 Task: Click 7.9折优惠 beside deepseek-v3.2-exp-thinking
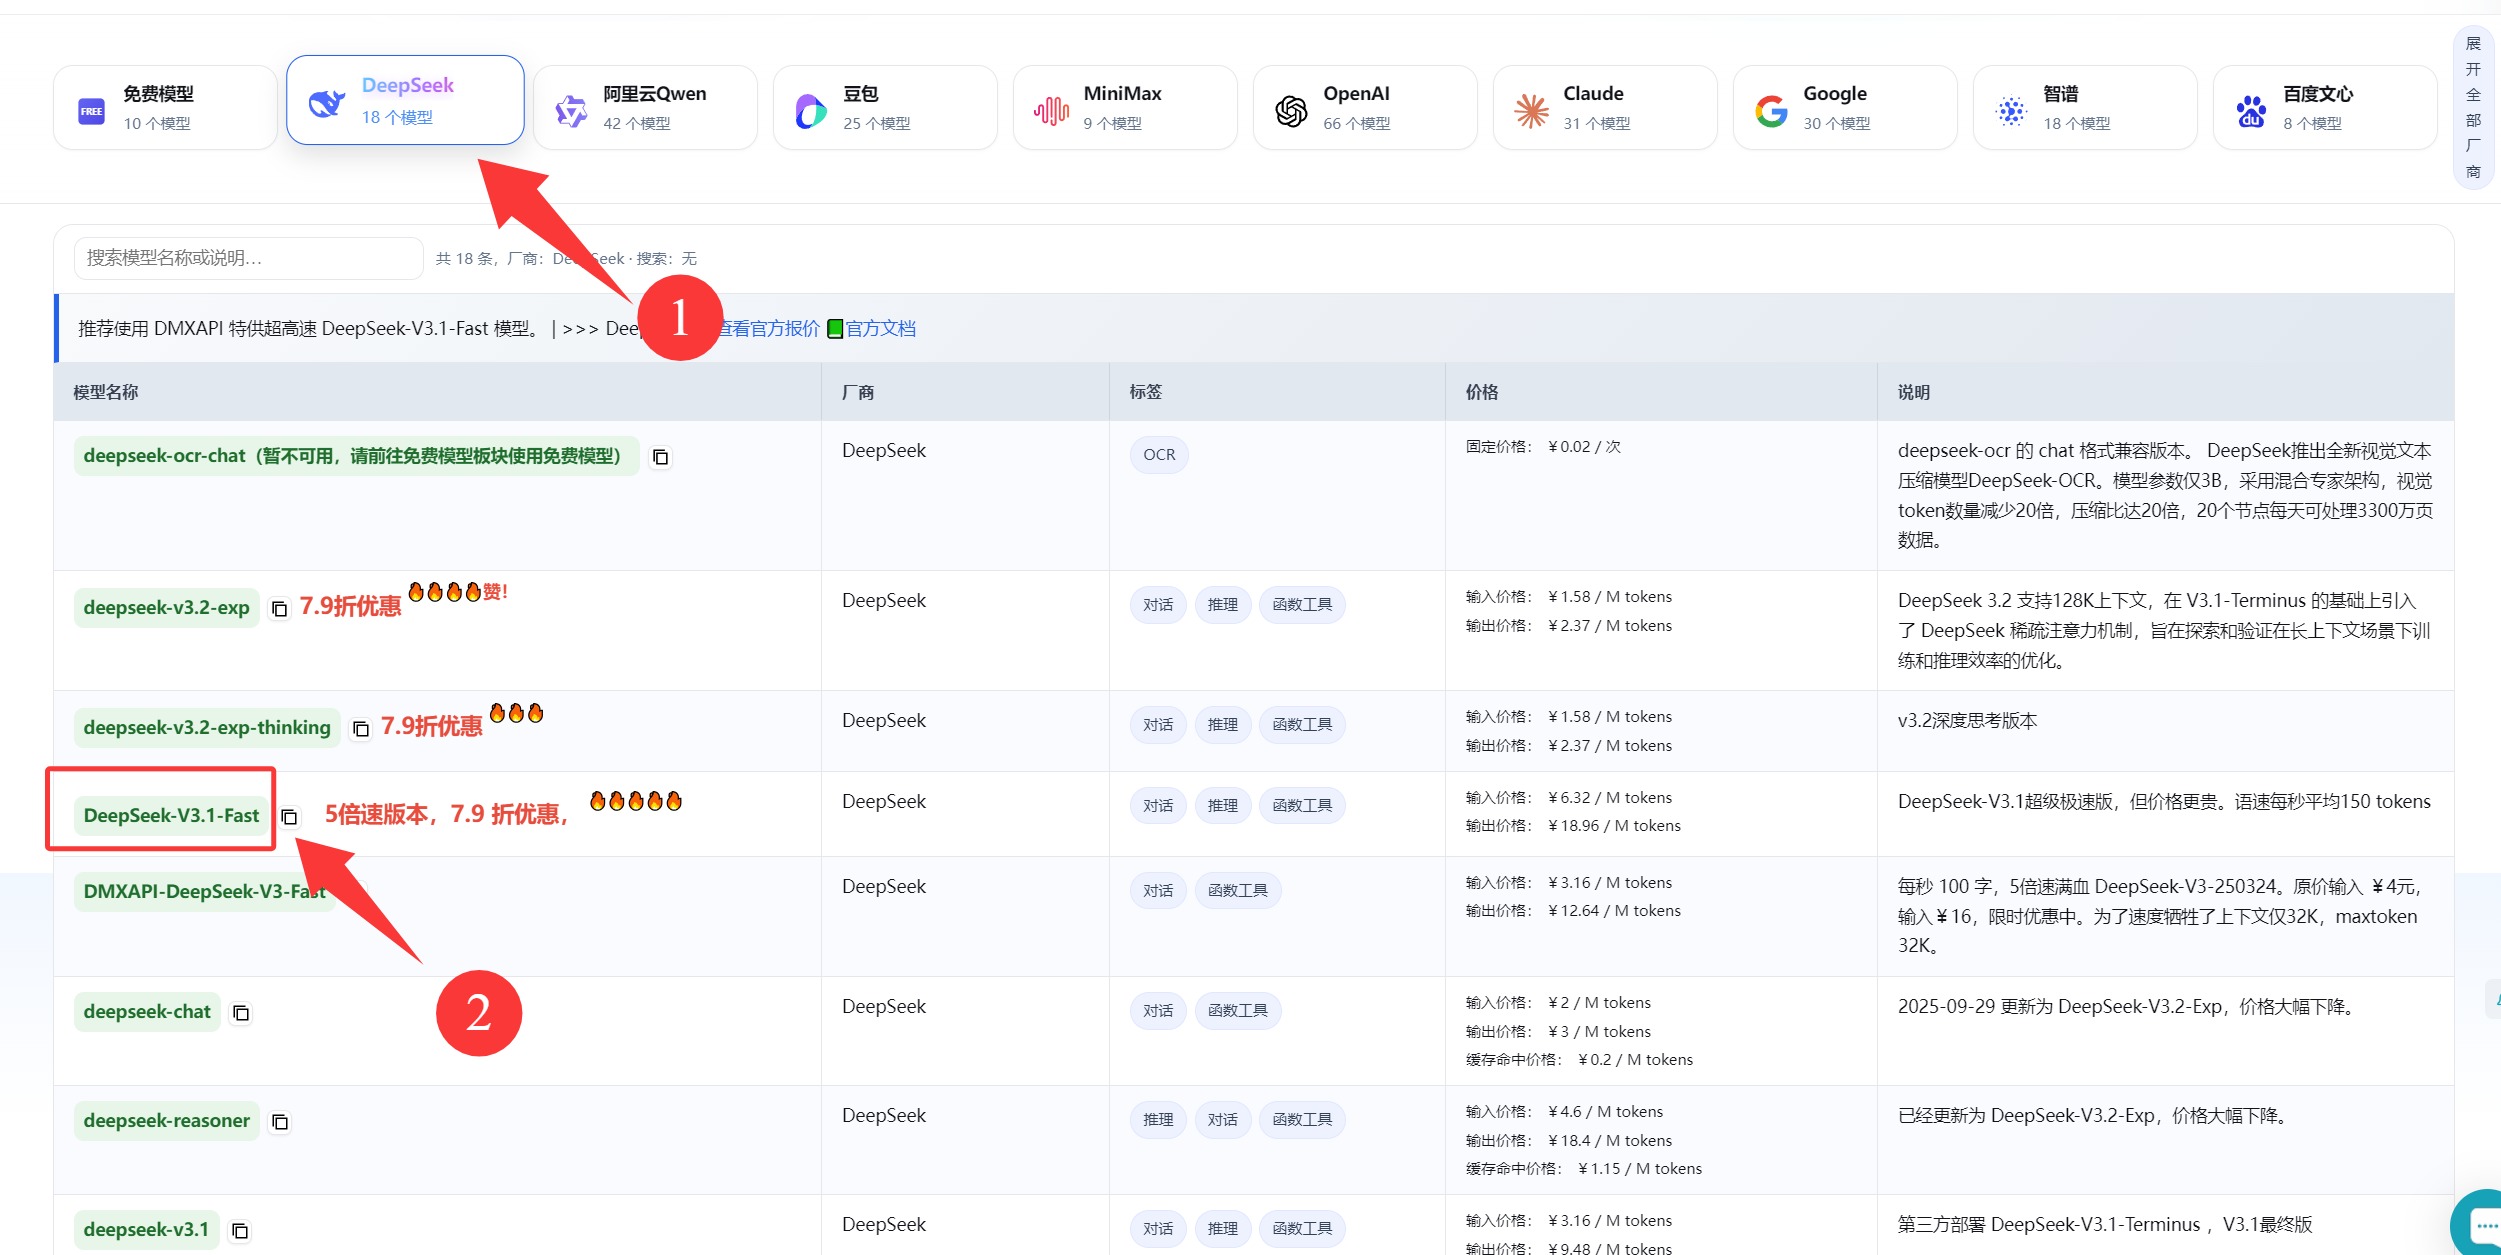click(x=432, y=727)
